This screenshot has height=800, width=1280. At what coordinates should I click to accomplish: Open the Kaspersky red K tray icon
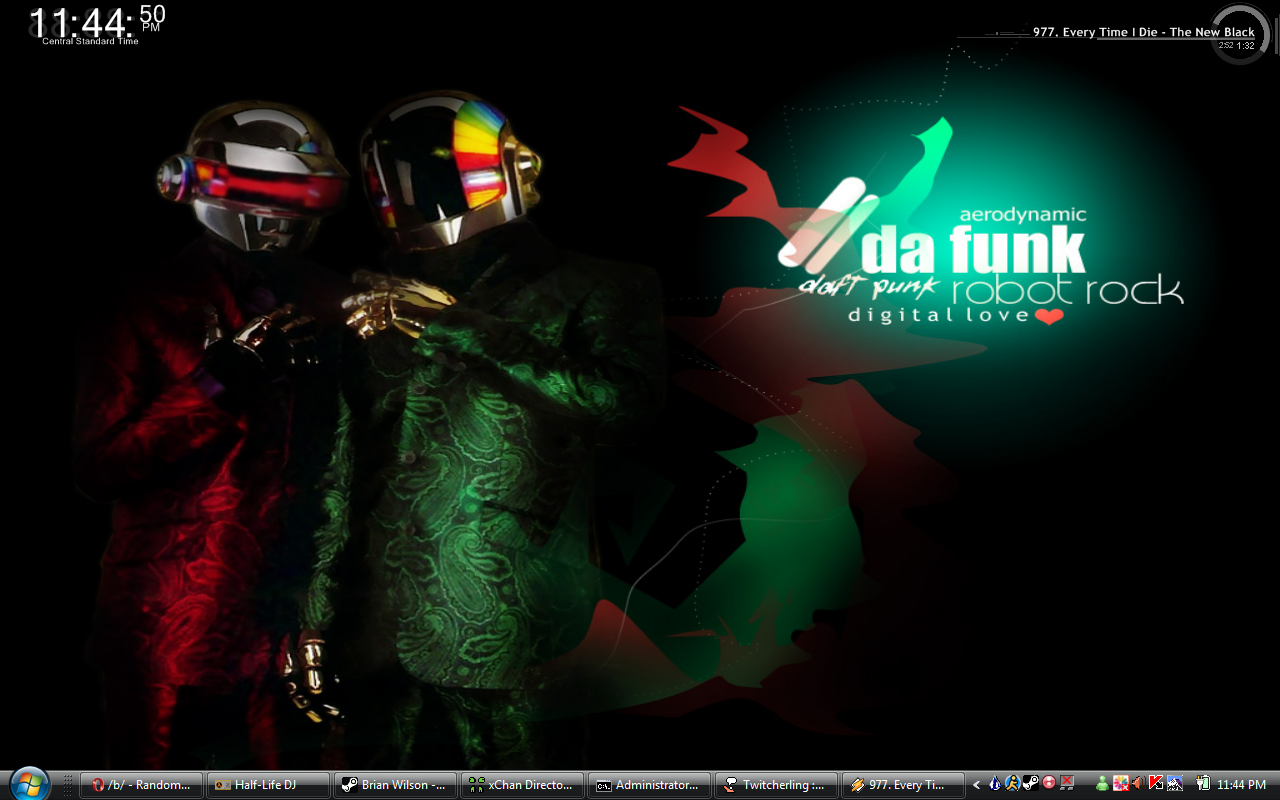click(x=1156, y=783)
